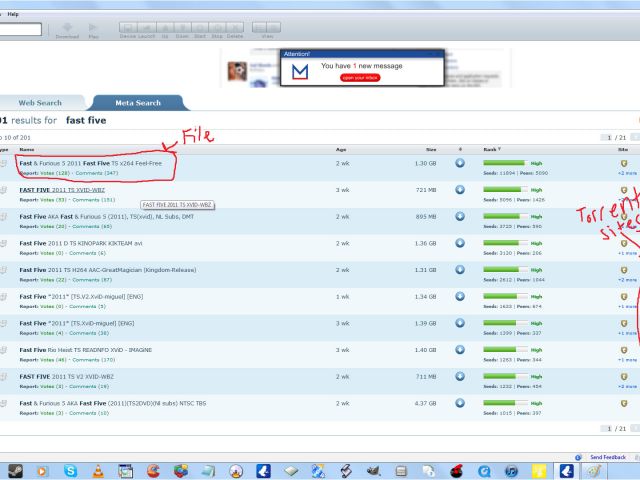Screen dimensions: 640x480
Task: Click the search input field at the top left
Action: tap(20, 30)
